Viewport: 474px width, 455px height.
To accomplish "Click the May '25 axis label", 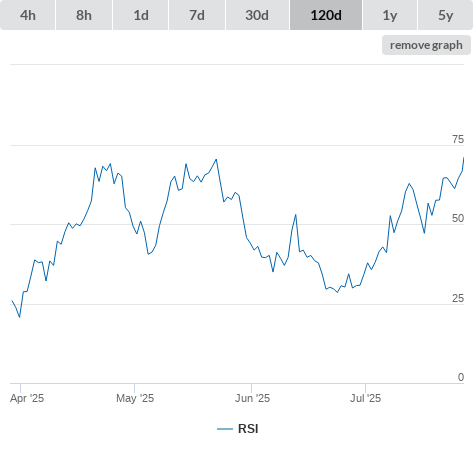I will pyautogui.click(x=135, y=398).
